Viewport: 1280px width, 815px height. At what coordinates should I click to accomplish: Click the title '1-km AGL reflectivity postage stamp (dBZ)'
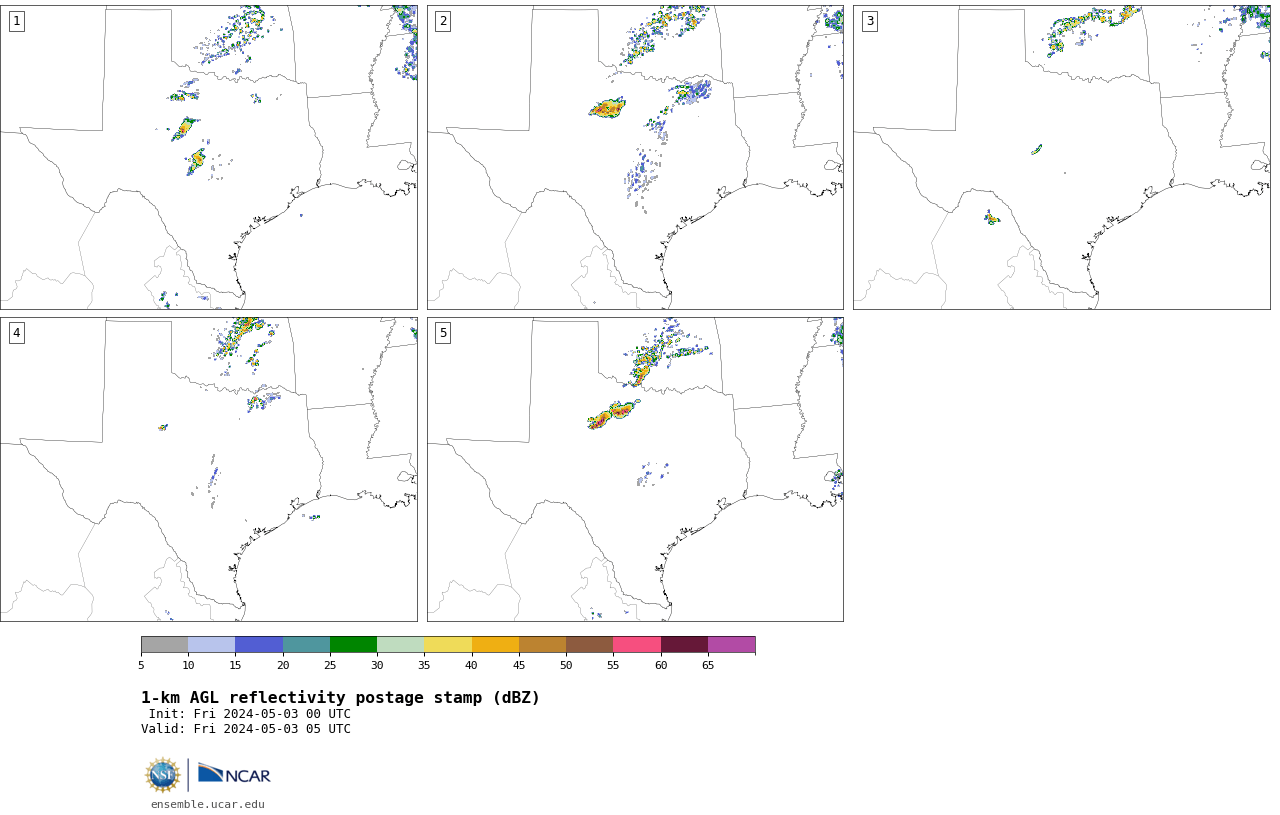click(340, 698)
